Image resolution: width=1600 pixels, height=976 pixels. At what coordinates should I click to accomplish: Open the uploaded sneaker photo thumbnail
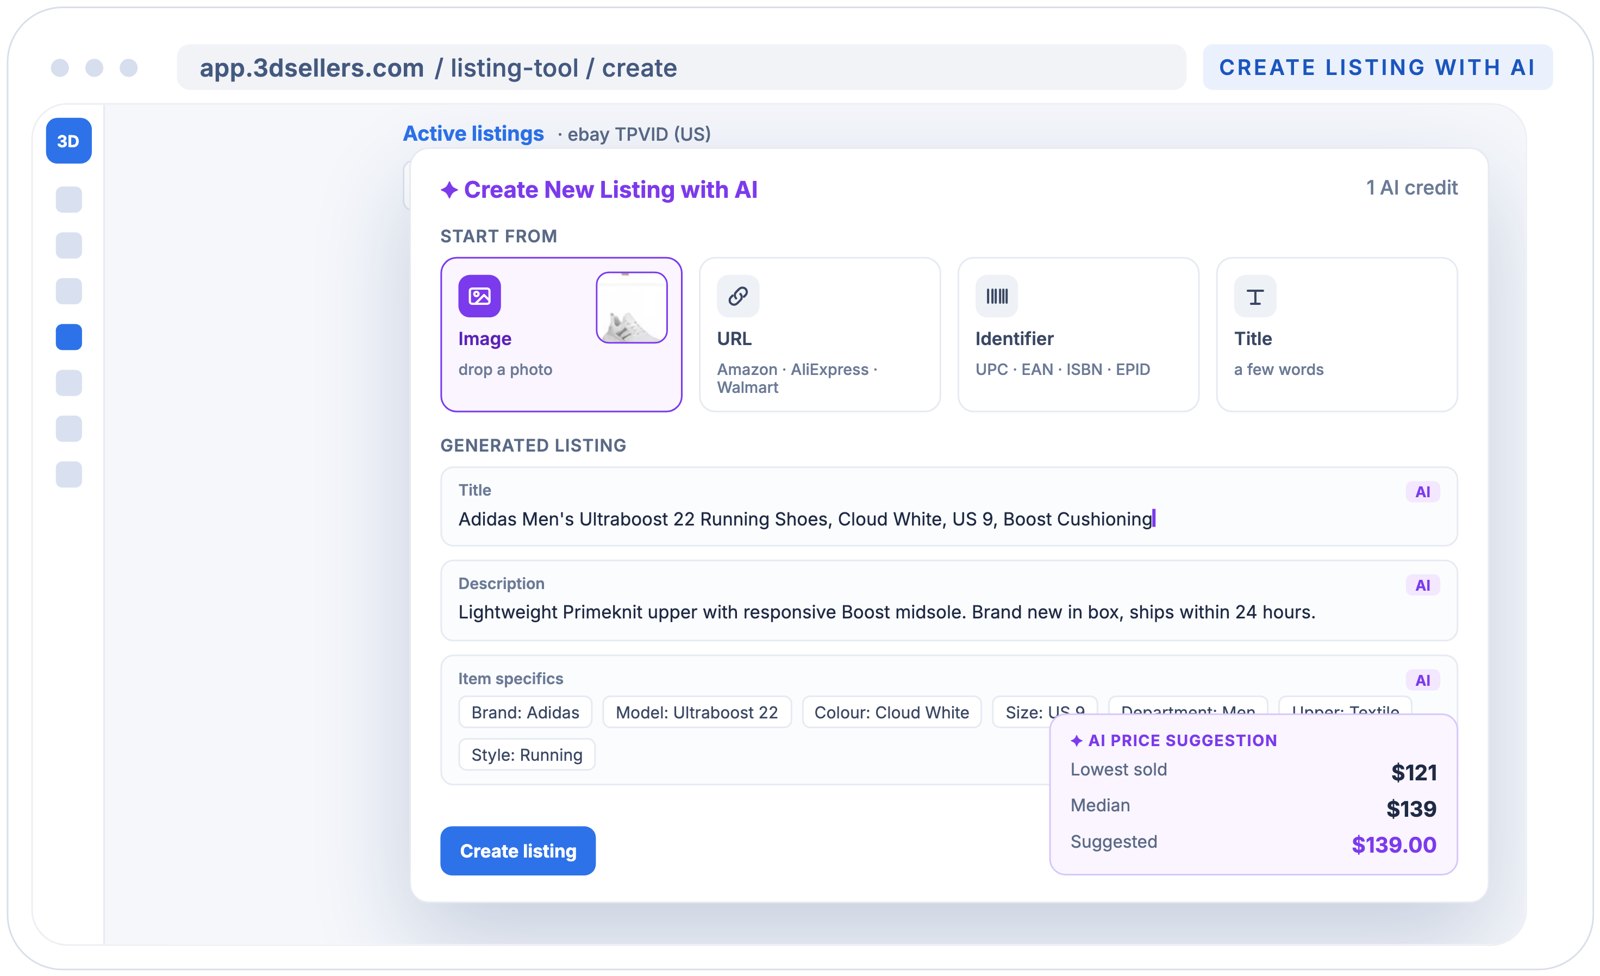click(x=632, y=308)
